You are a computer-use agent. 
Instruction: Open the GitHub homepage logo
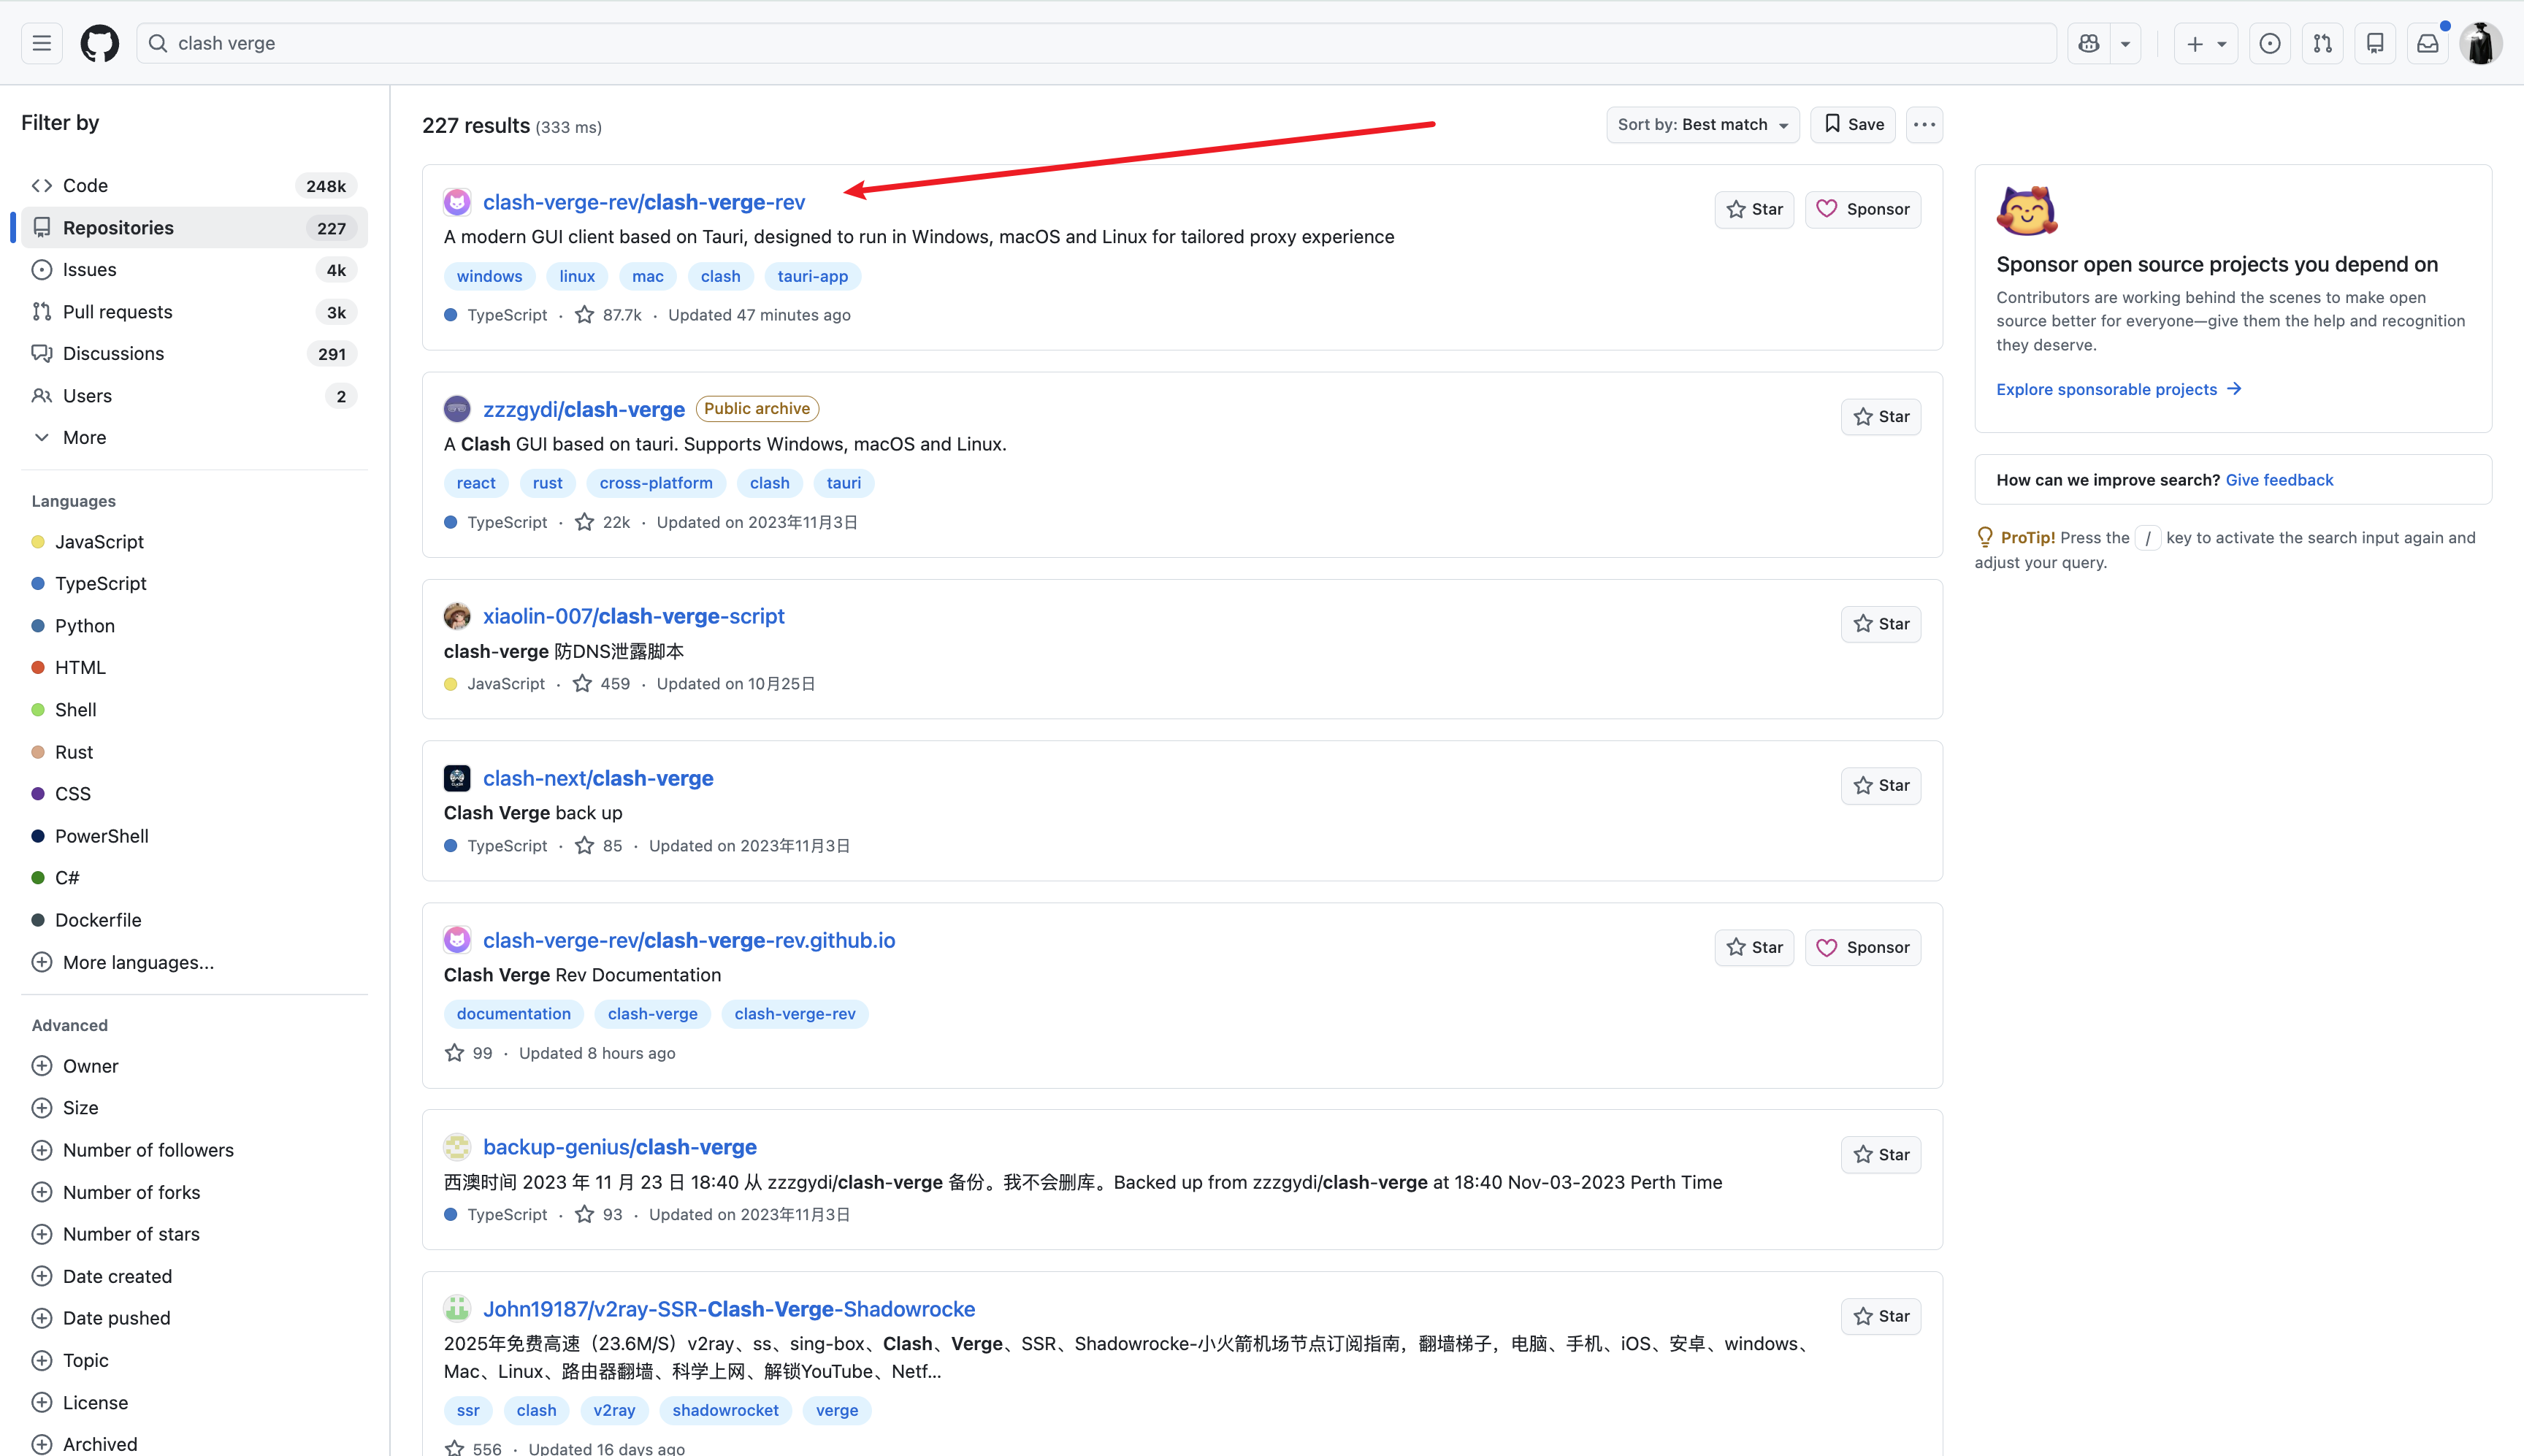99,43
